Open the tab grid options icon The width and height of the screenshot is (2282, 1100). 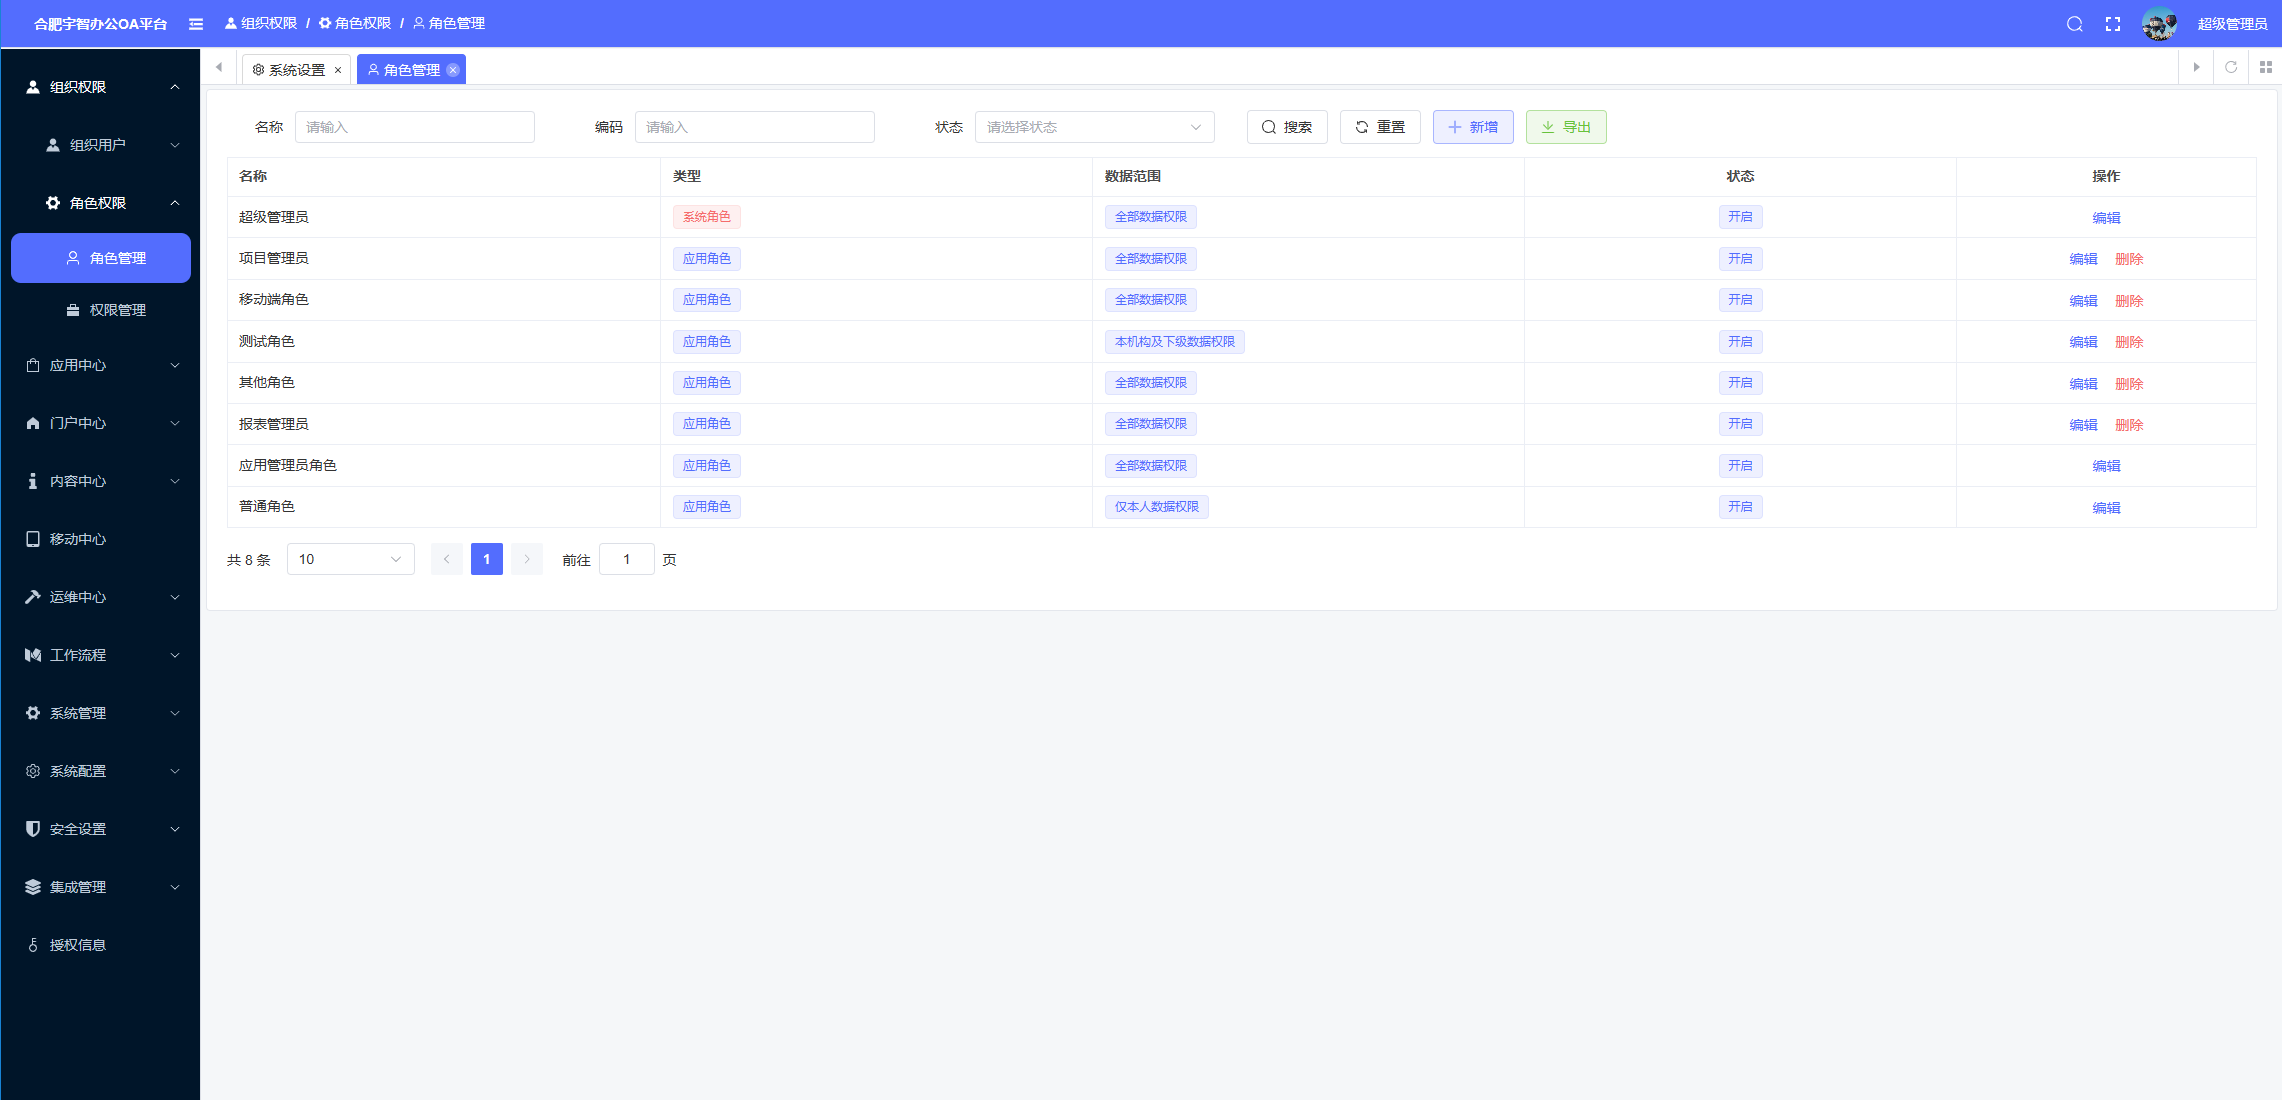[x=2266, y=67]
